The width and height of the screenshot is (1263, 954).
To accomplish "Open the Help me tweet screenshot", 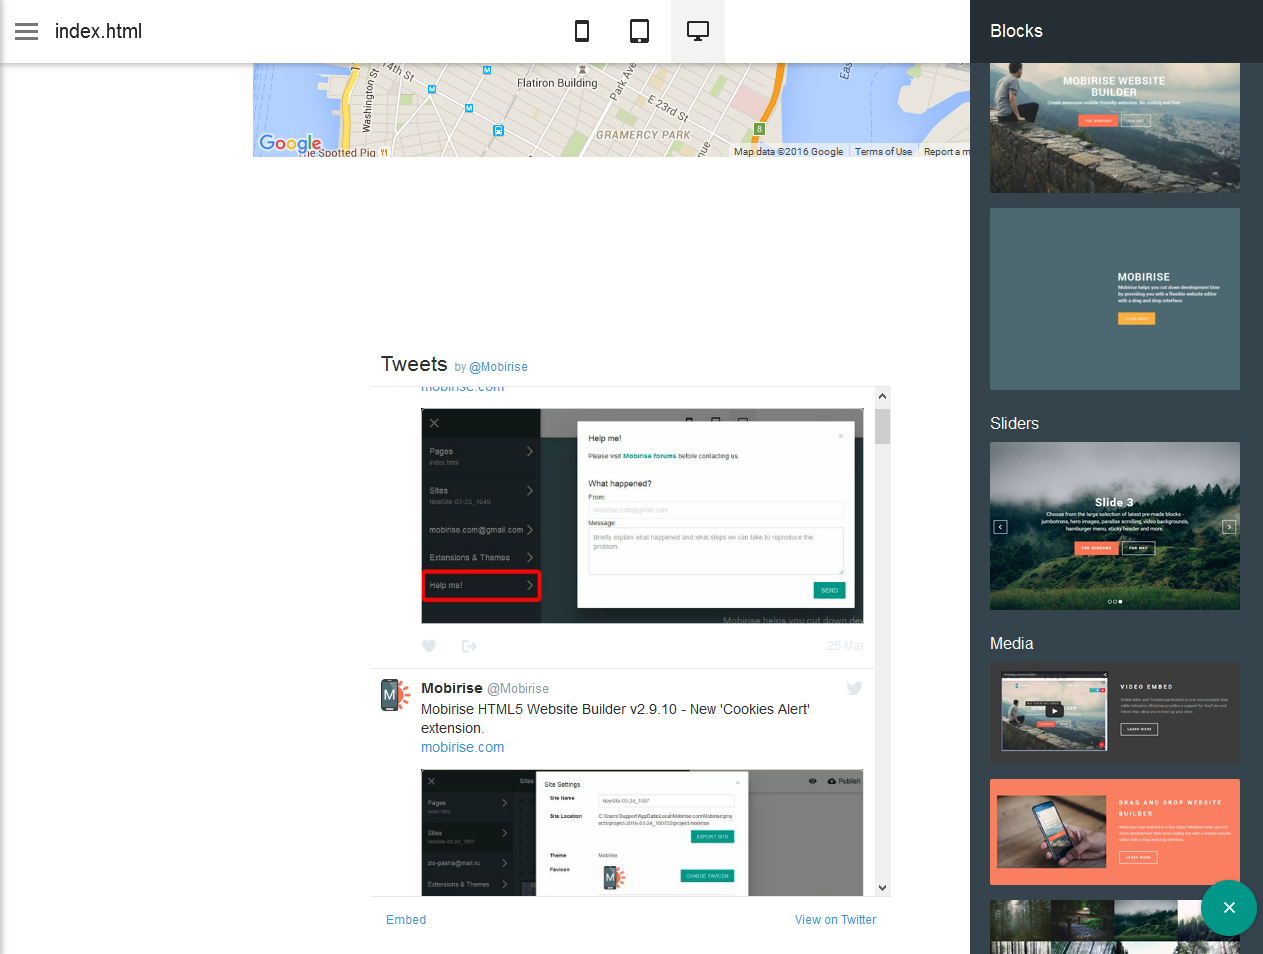I will (642, 516).
